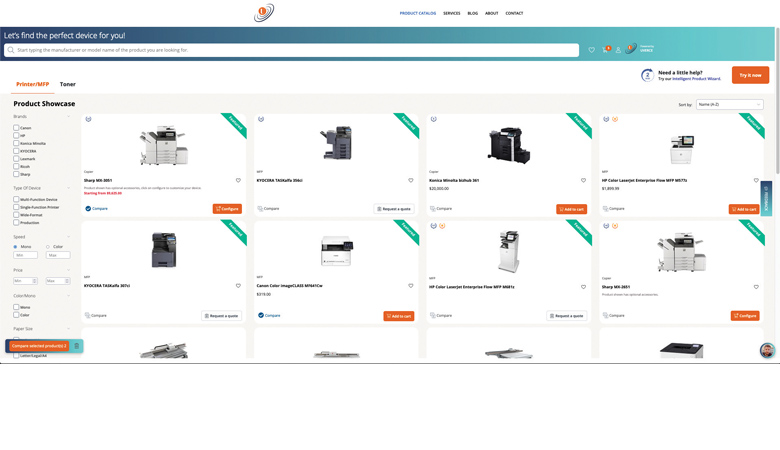Click the product search input field
This screenshot has width=780, height=450.
(x=292, y=50)
